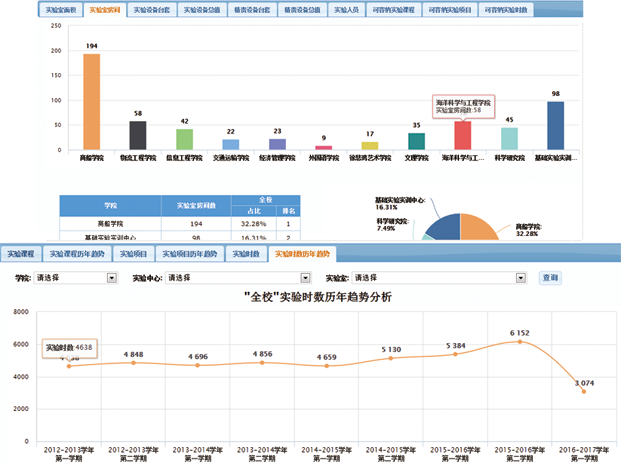The width and height of the screenshot is (621, 466).
Task: Click the orange 商船学院 bar showing 194
Action: click(91, 101)
